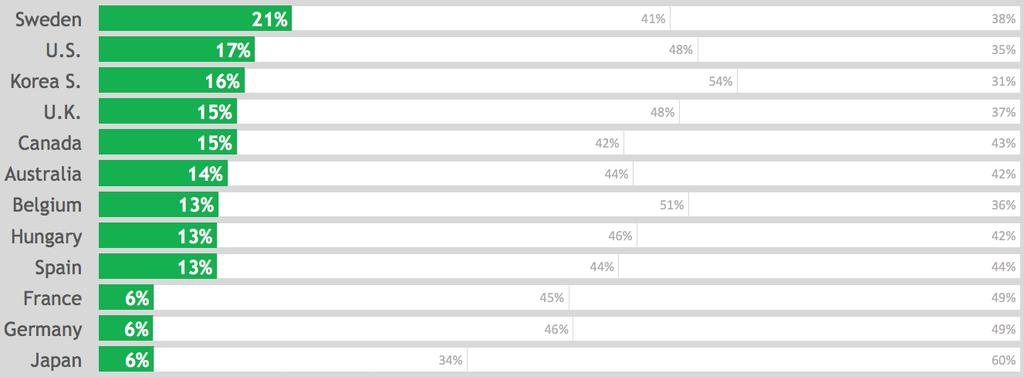Click Canada's 15% green bar

point(168,142)
